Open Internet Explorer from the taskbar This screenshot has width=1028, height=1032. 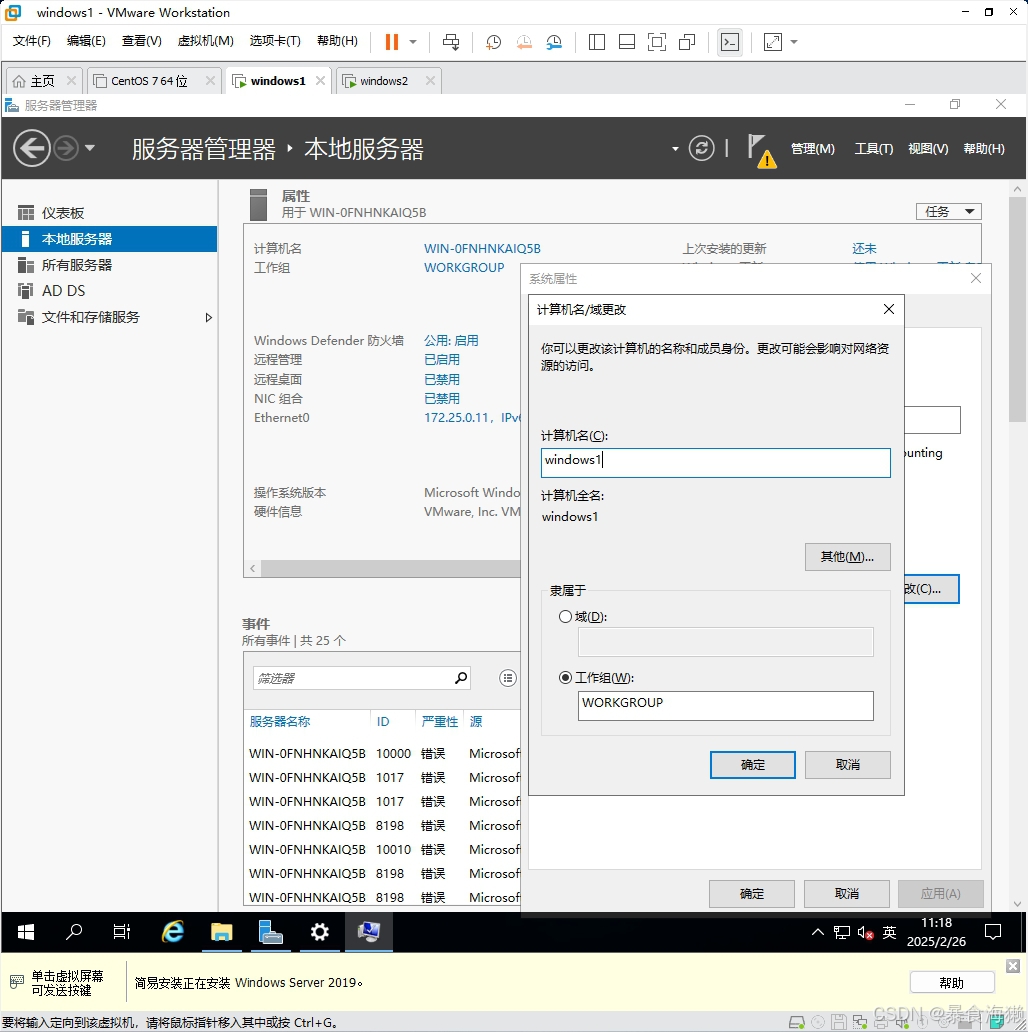(x=173, y=932)
